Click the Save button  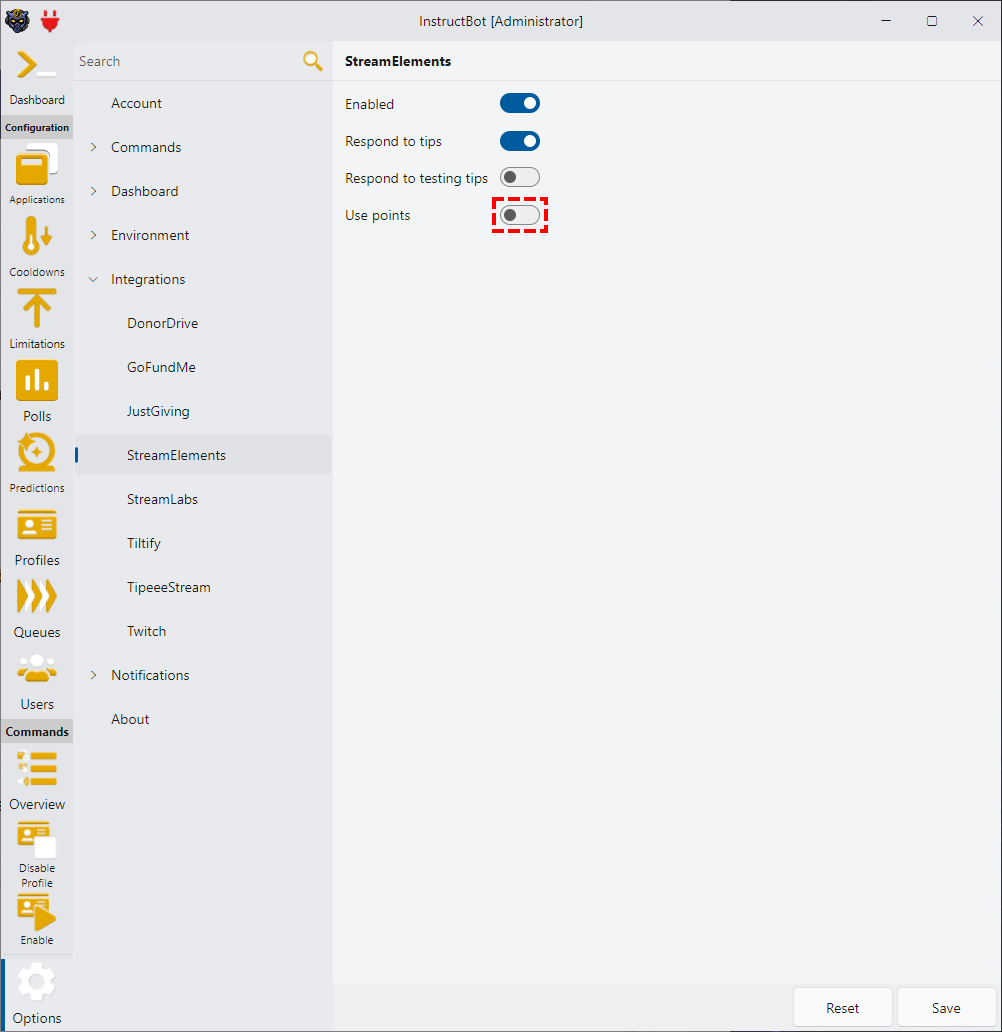pos(946,1008)
